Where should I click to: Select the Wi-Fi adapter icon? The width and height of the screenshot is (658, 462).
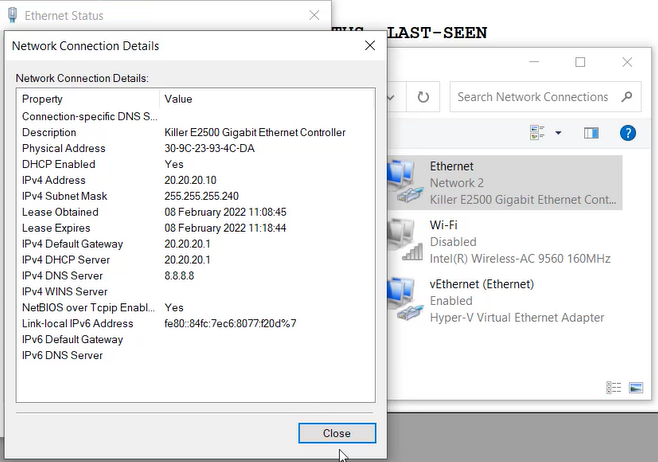[405, 240]
